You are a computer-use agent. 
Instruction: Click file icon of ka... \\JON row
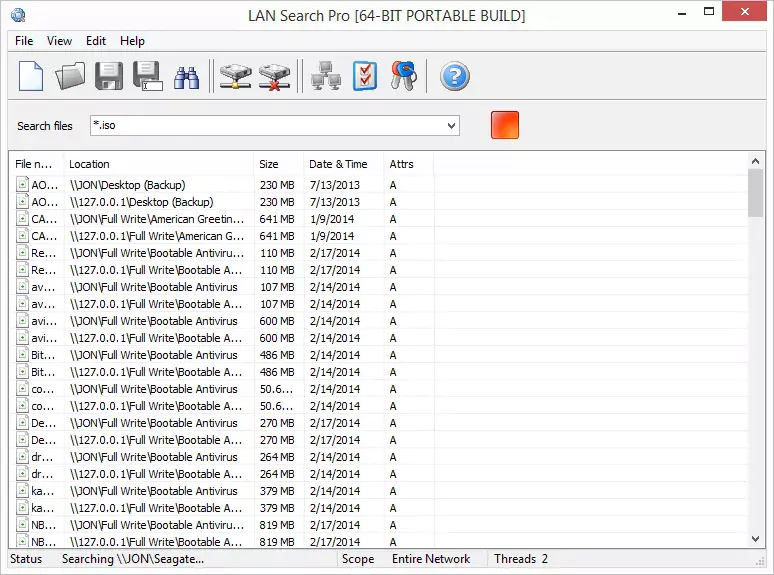pos(22,490)
